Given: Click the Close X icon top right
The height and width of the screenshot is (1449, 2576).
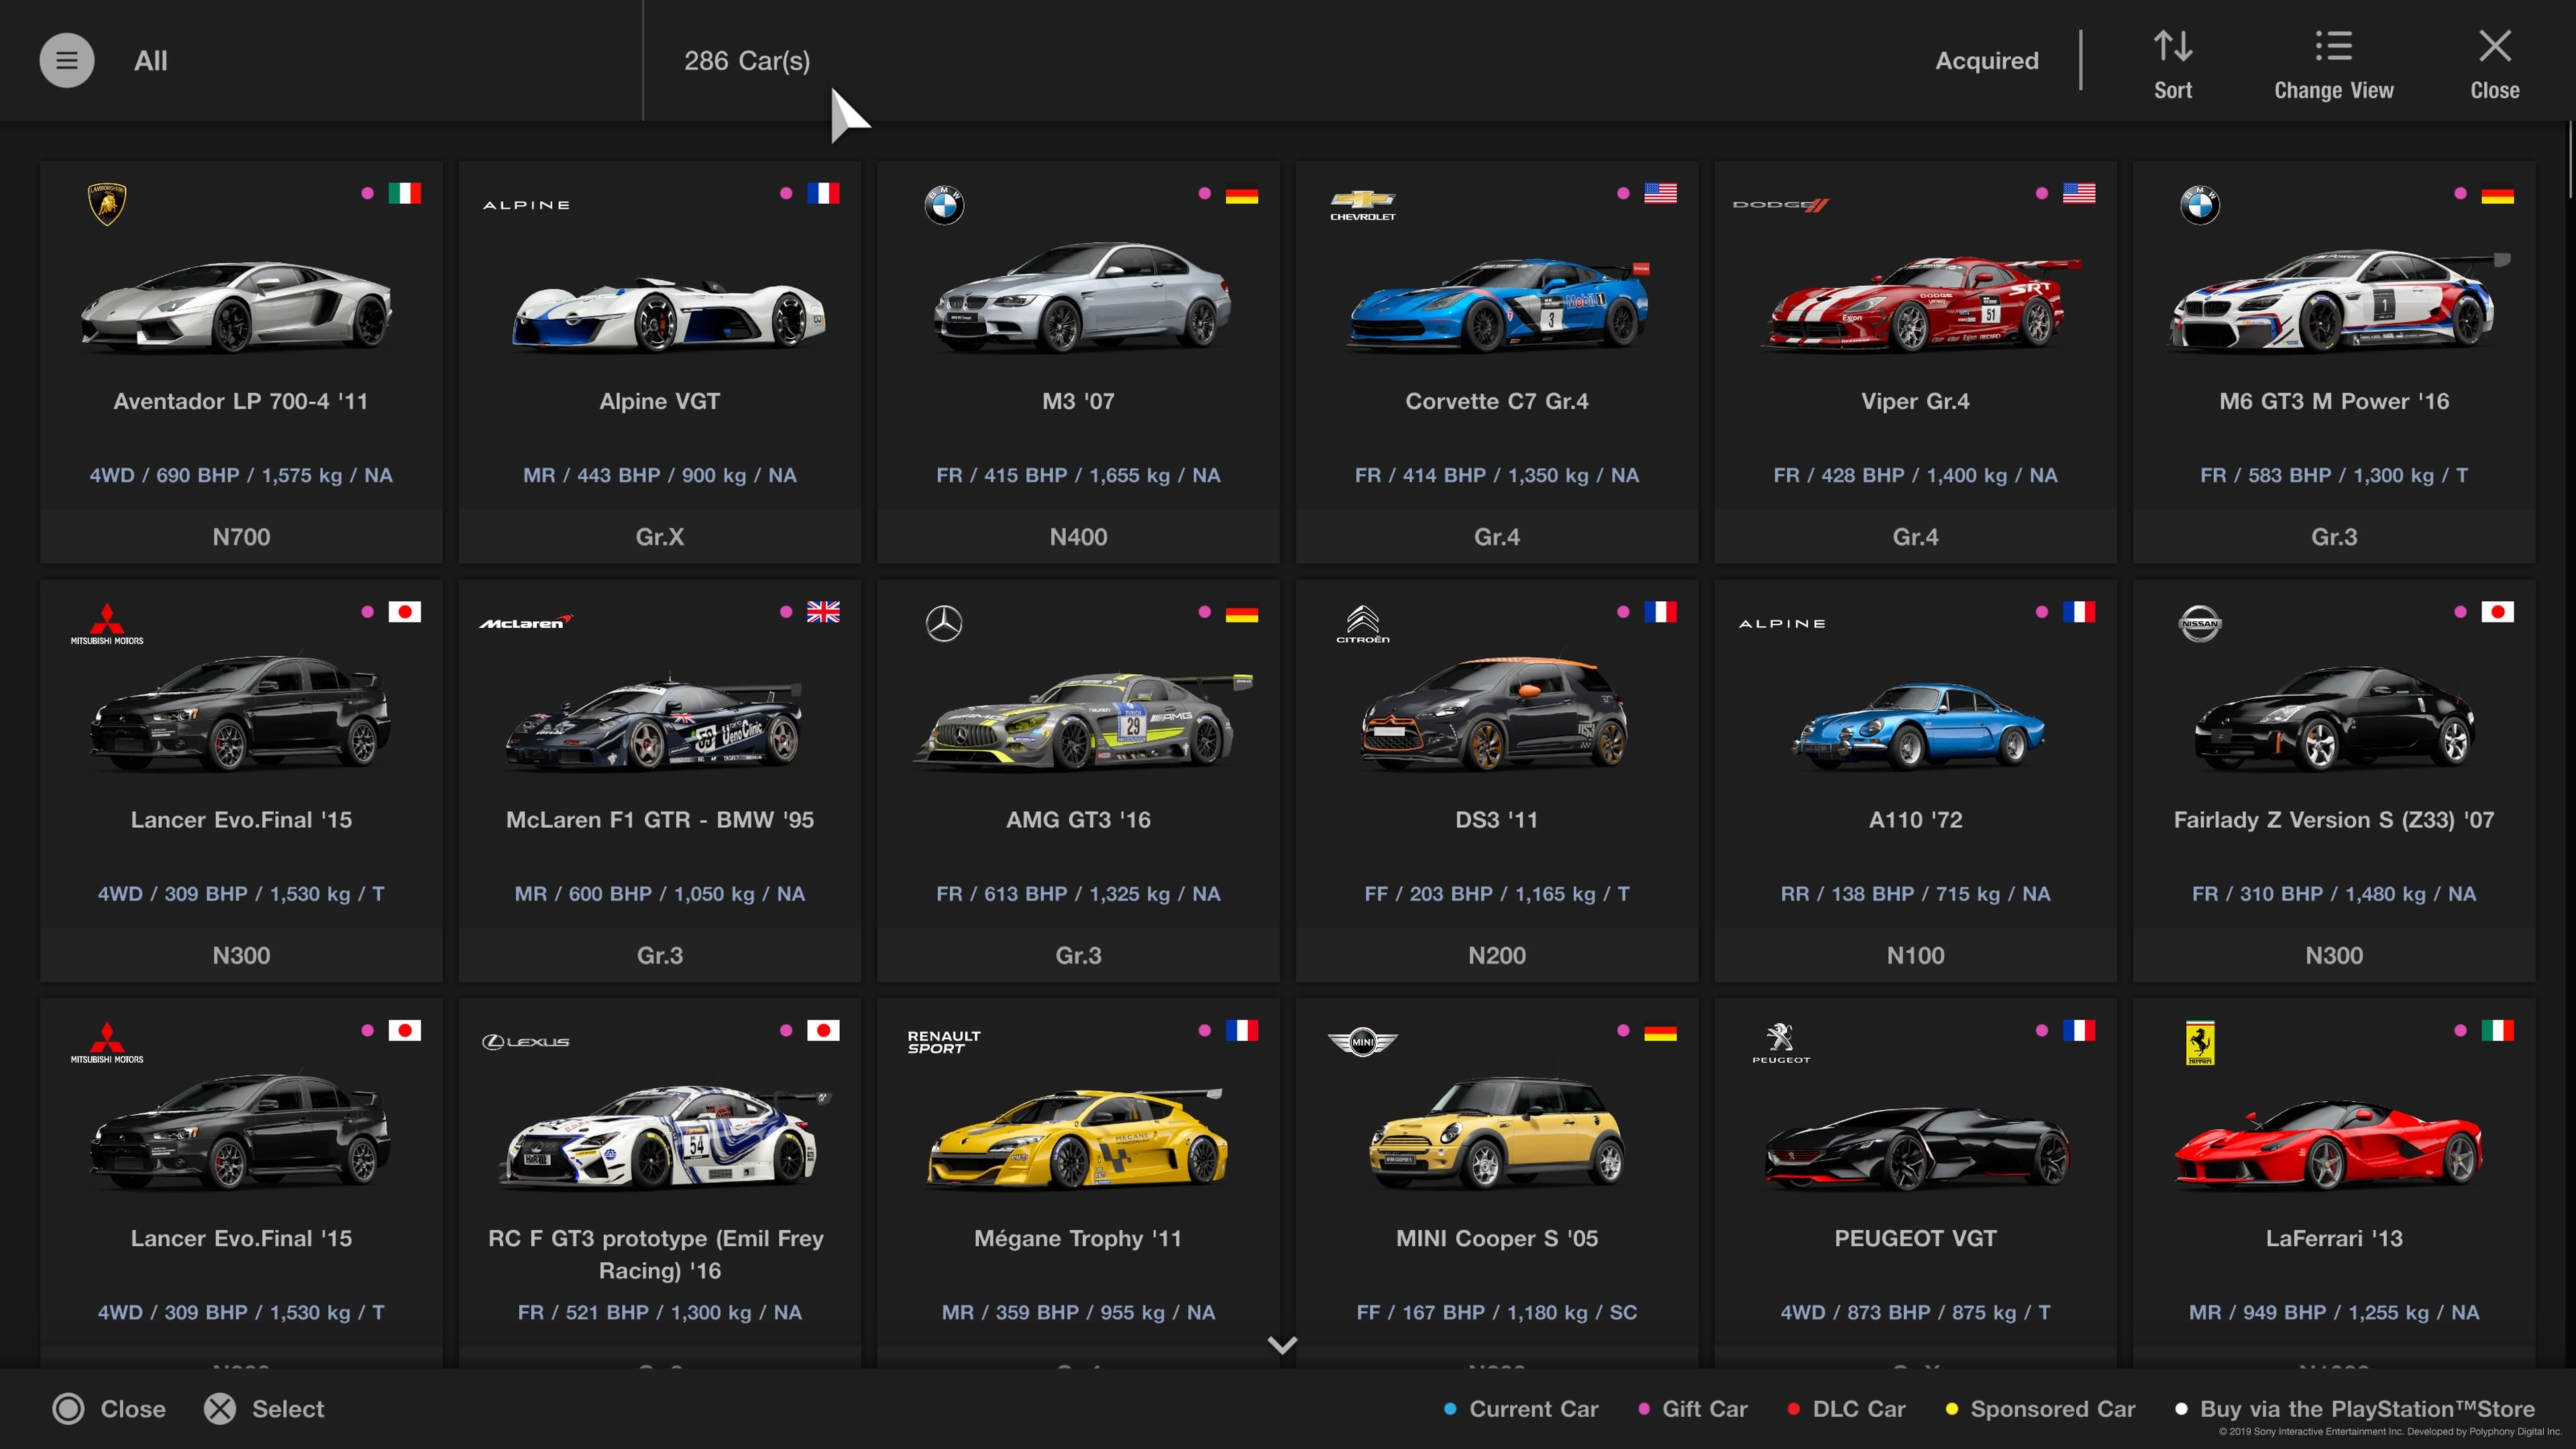Looking at the screenshot, I should (2494, 45).
